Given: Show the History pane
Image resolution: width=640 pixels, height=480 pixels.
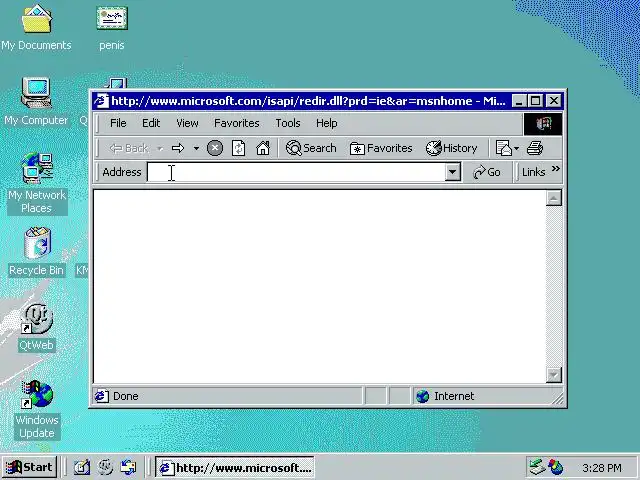Looking at the screenshot, I should (451, 148).
